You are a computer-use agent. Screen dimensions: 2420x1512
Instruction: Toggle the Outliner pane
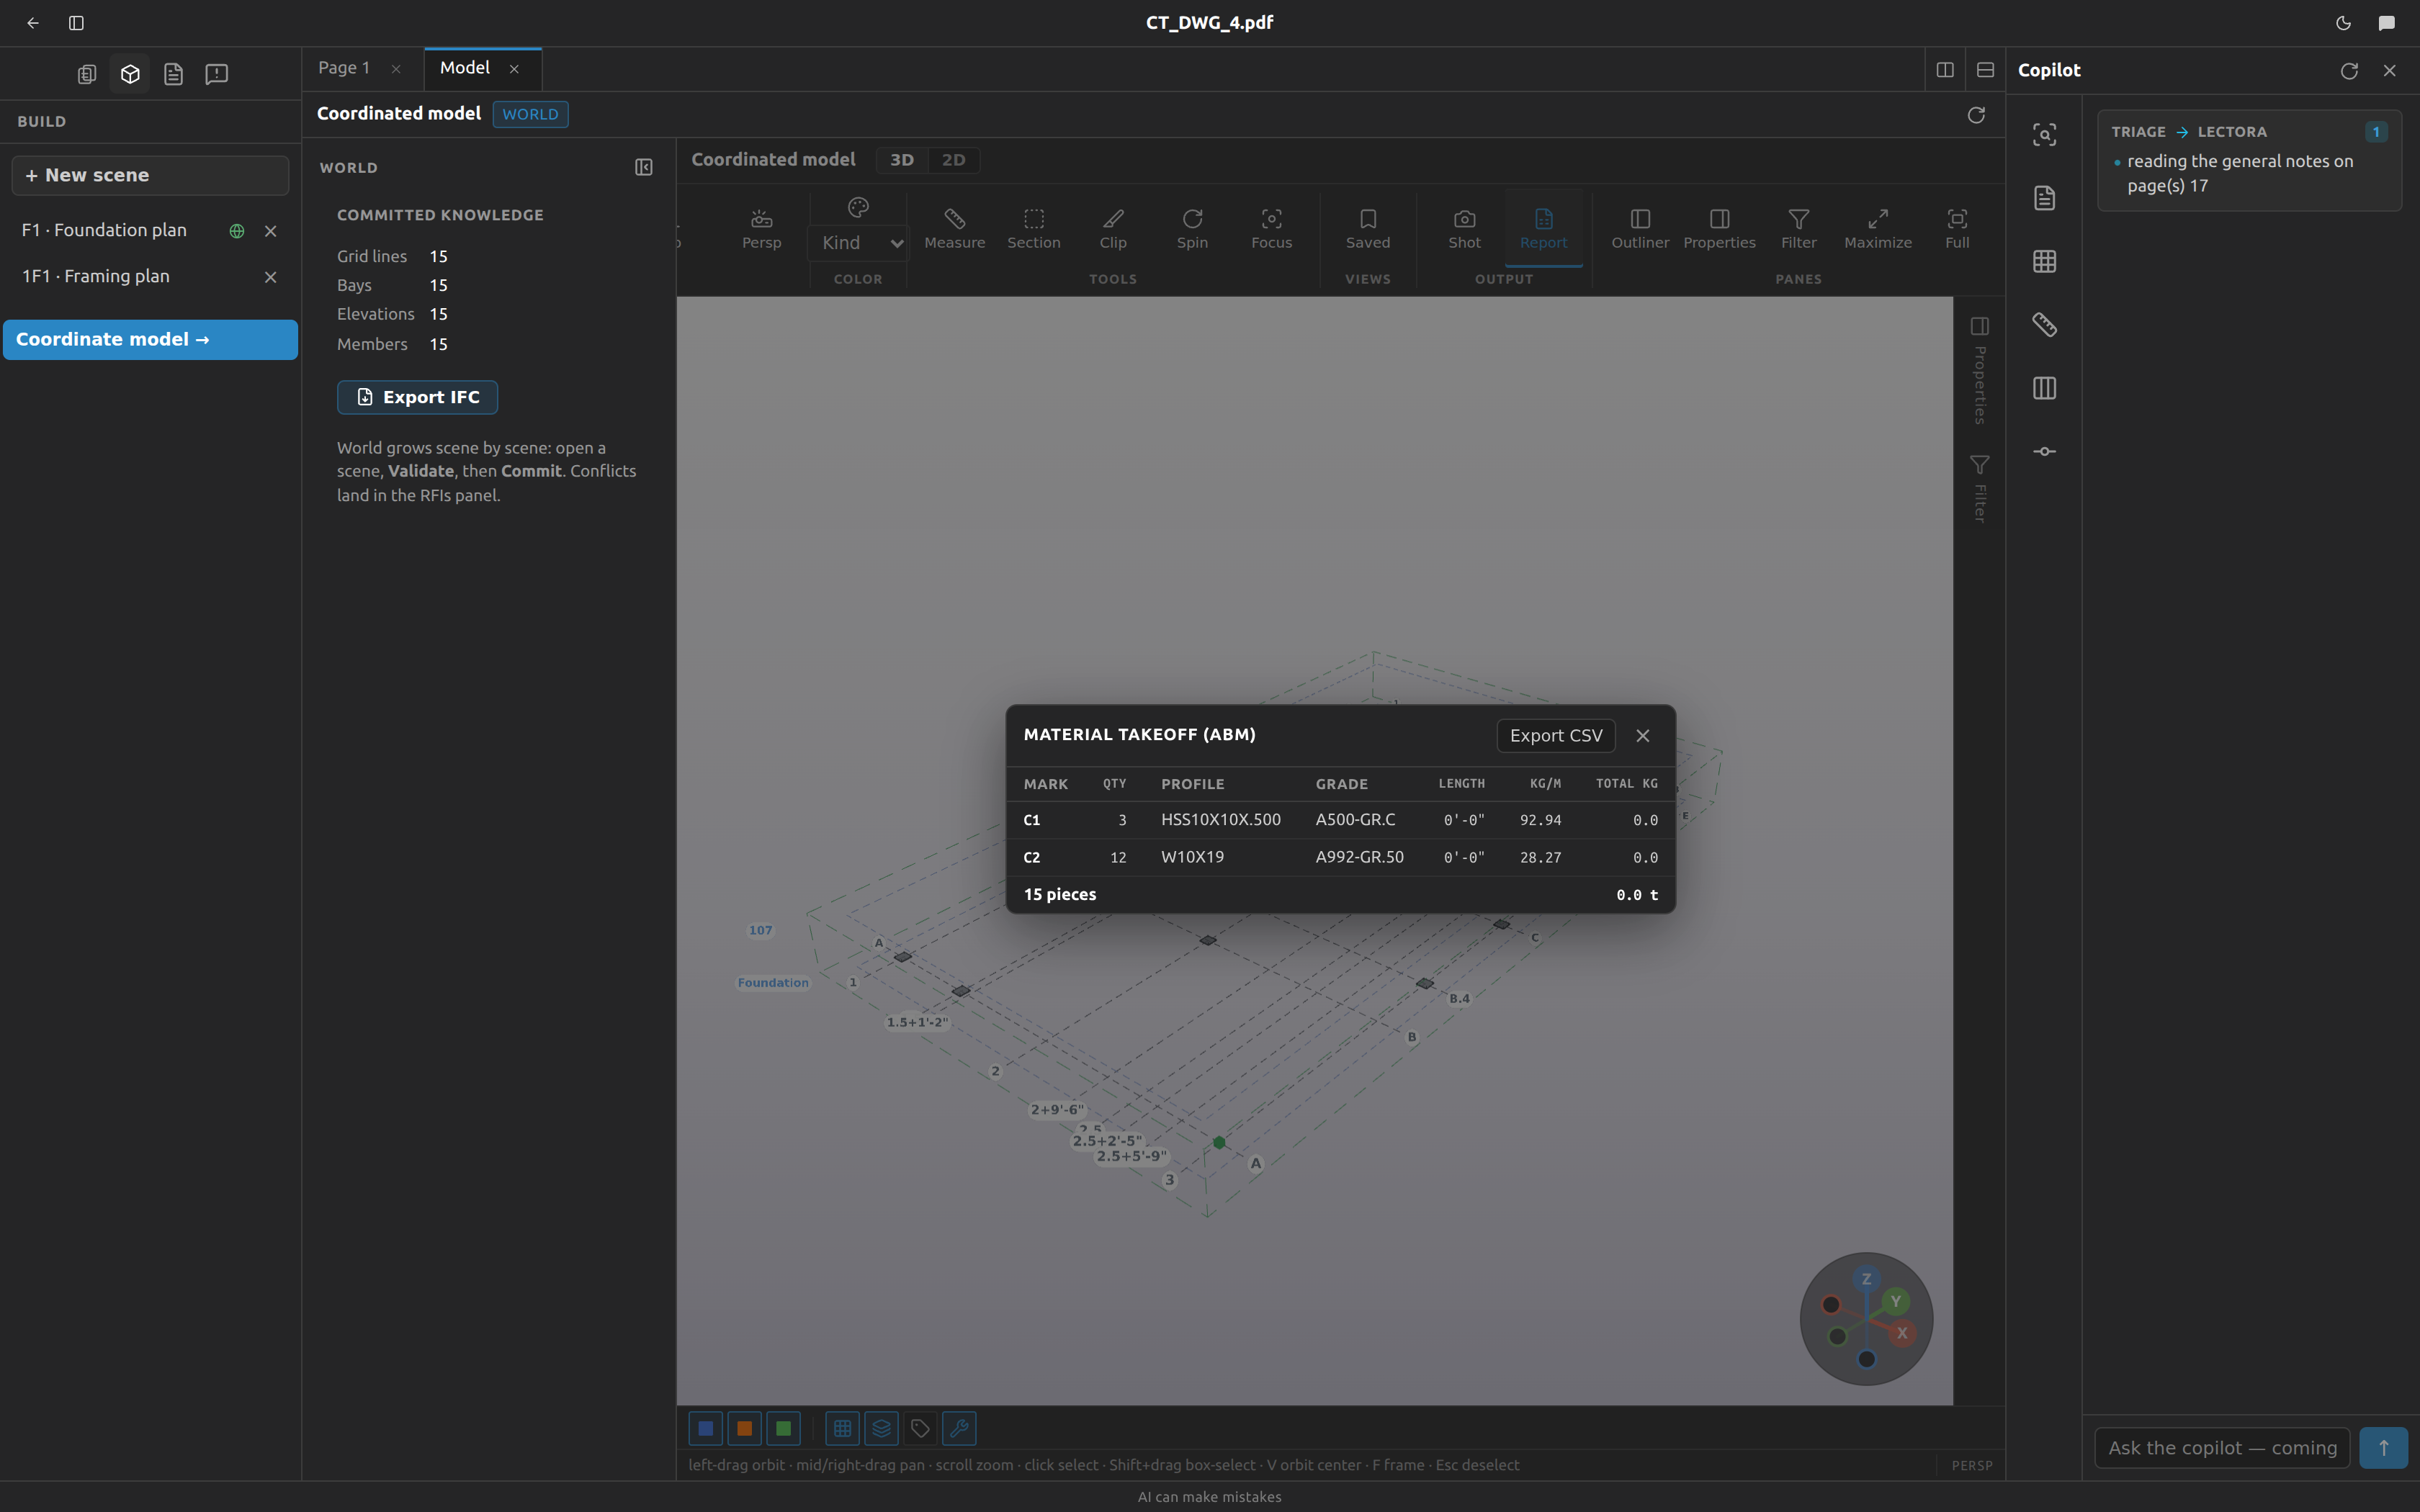click(1640, 228)
